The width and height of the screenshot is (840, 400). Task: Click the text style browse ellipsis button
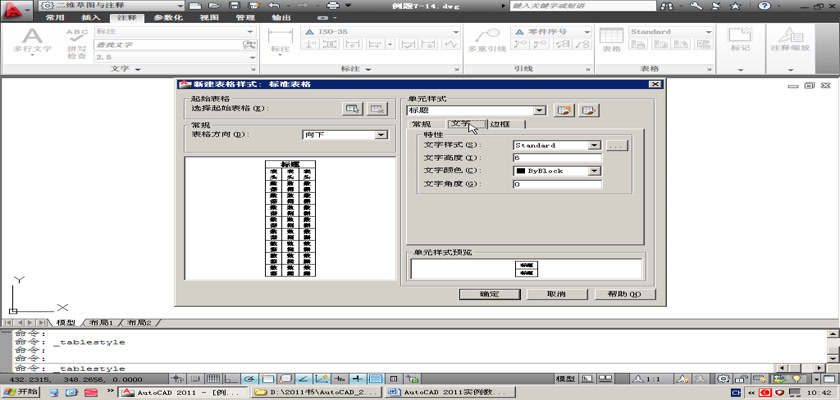(x=617, y=145)
